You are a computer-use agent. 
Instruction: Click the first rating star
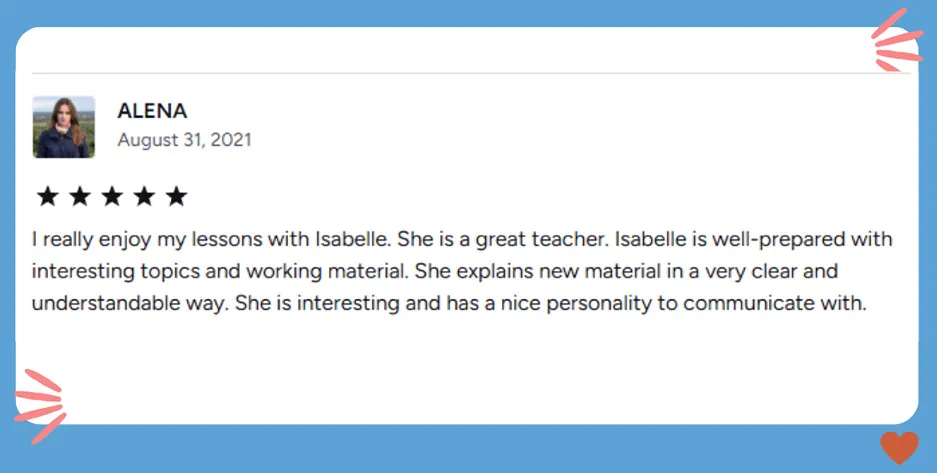pos(47,196)
